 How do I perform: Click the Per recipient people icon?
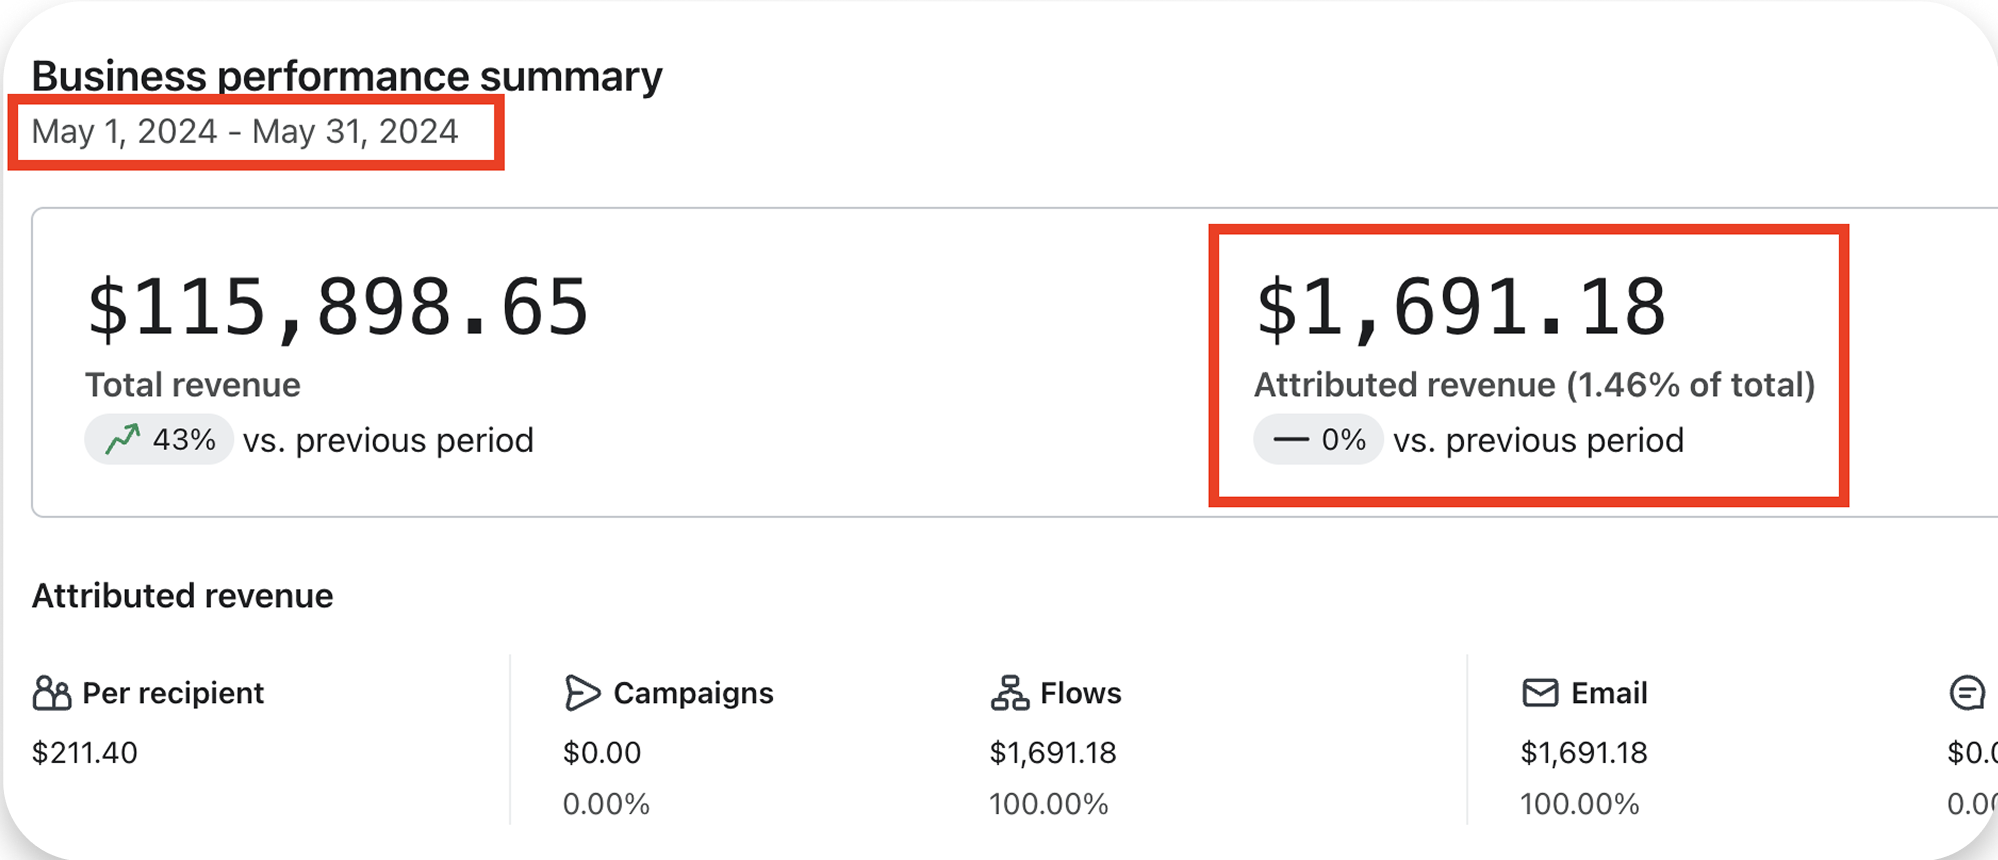point(52,693)
